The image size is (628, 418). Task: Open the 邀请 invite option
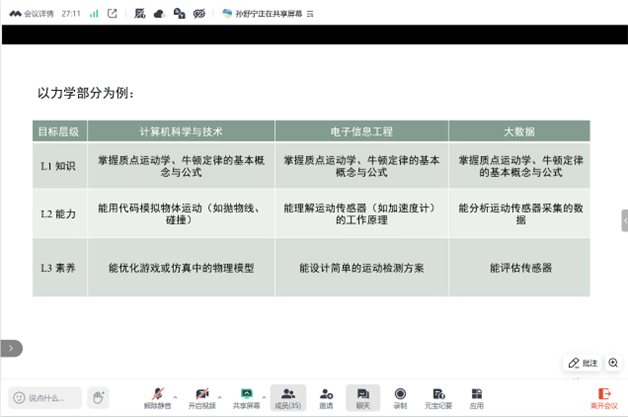326,397
